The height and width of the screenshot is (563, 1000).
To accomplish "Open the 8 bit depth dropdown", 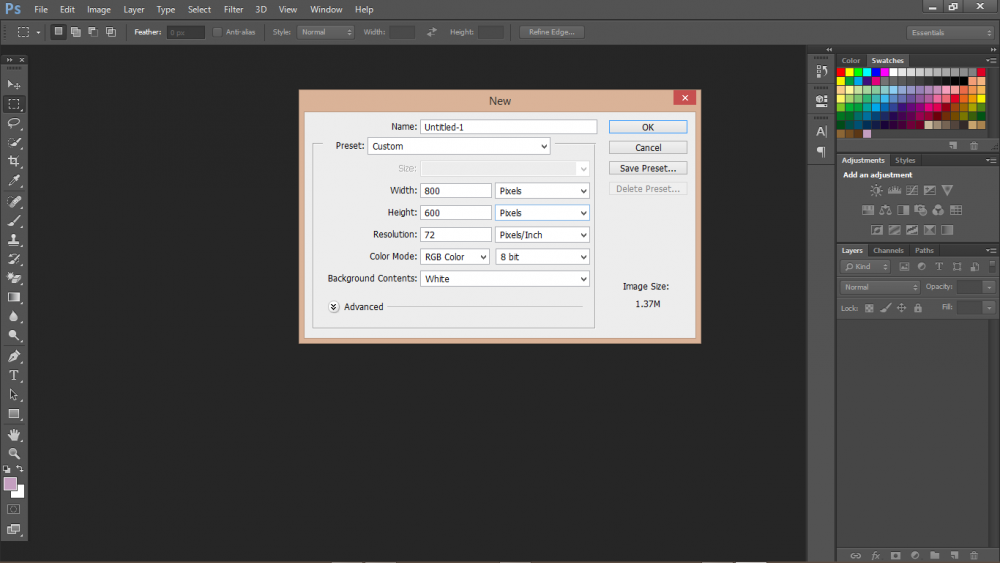I will click(542, 257).
